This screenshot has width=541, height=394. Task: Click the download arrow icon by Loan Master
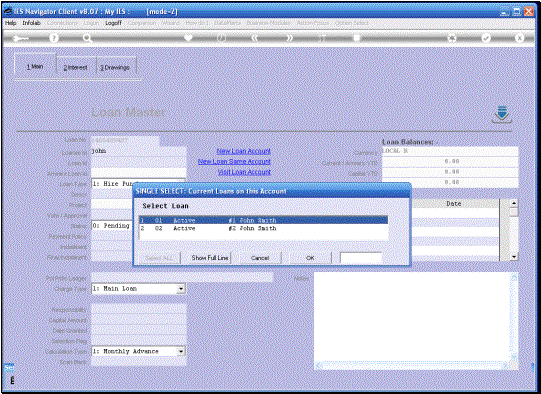pos(502,115)
